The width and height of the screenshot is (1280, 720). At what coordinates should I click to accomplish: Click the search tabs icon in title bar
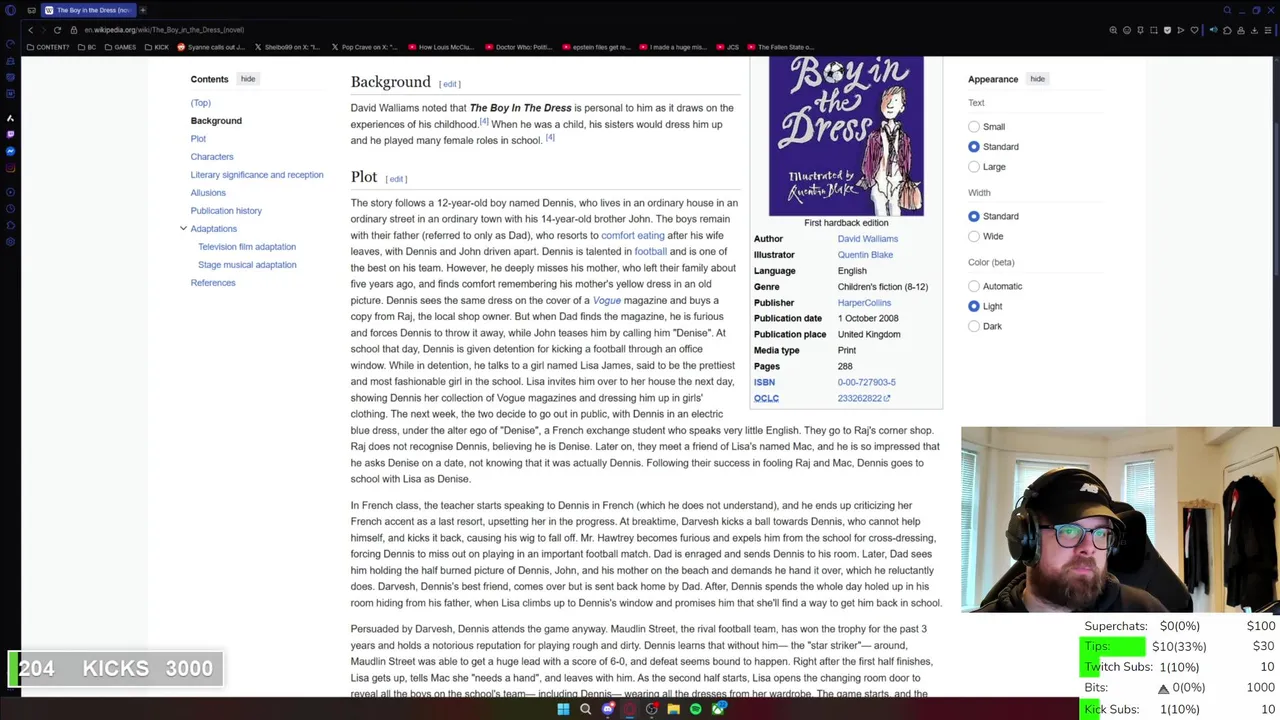pyautogui.click(x=1228, y=10)
